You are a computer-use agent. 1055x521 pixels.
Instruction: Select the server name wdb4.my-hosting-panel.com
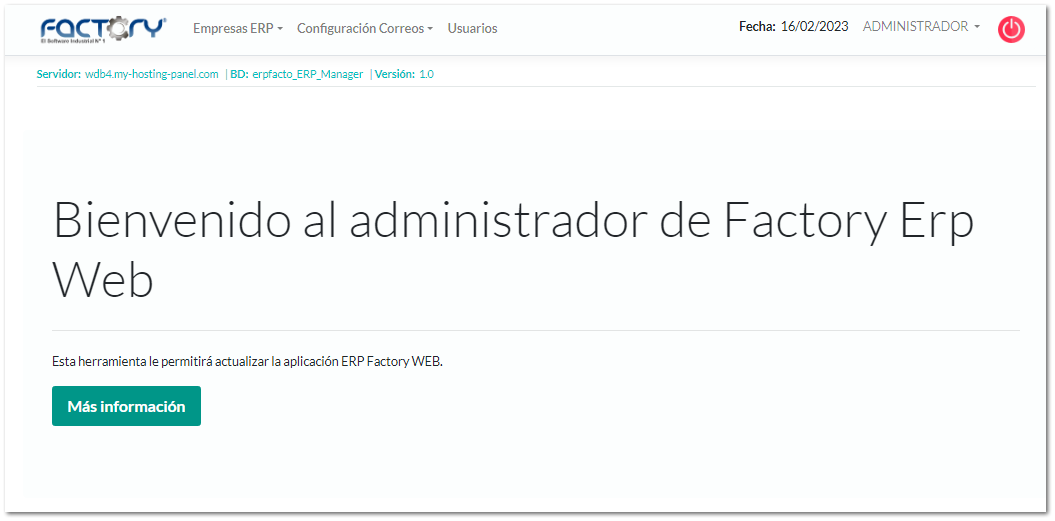(x=152, y=75)
